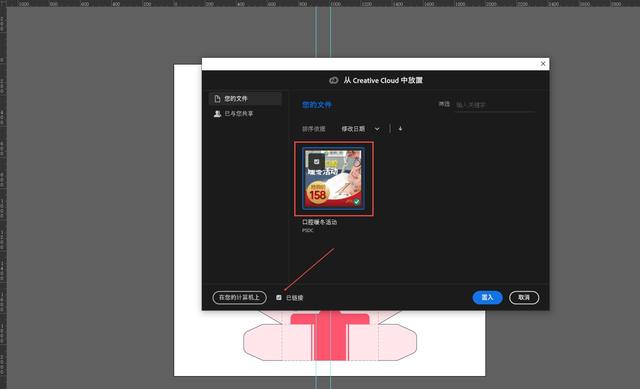Select the 口腔暖冬活动 file thumbnail
640x389 pixels.
coord(333,179)
